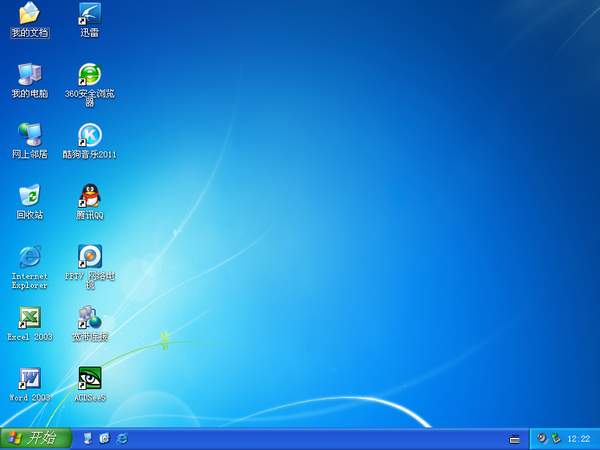The width and height of the screenshot is (600, 450).
Task: Select the 迅雷 Thunder shortcut icon
Action: point(90,14)
